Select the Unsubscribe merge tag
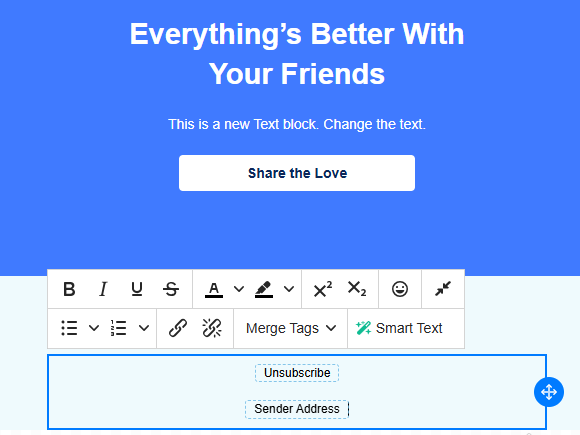Viewport: 580px width, 435px height. (297, 372)
